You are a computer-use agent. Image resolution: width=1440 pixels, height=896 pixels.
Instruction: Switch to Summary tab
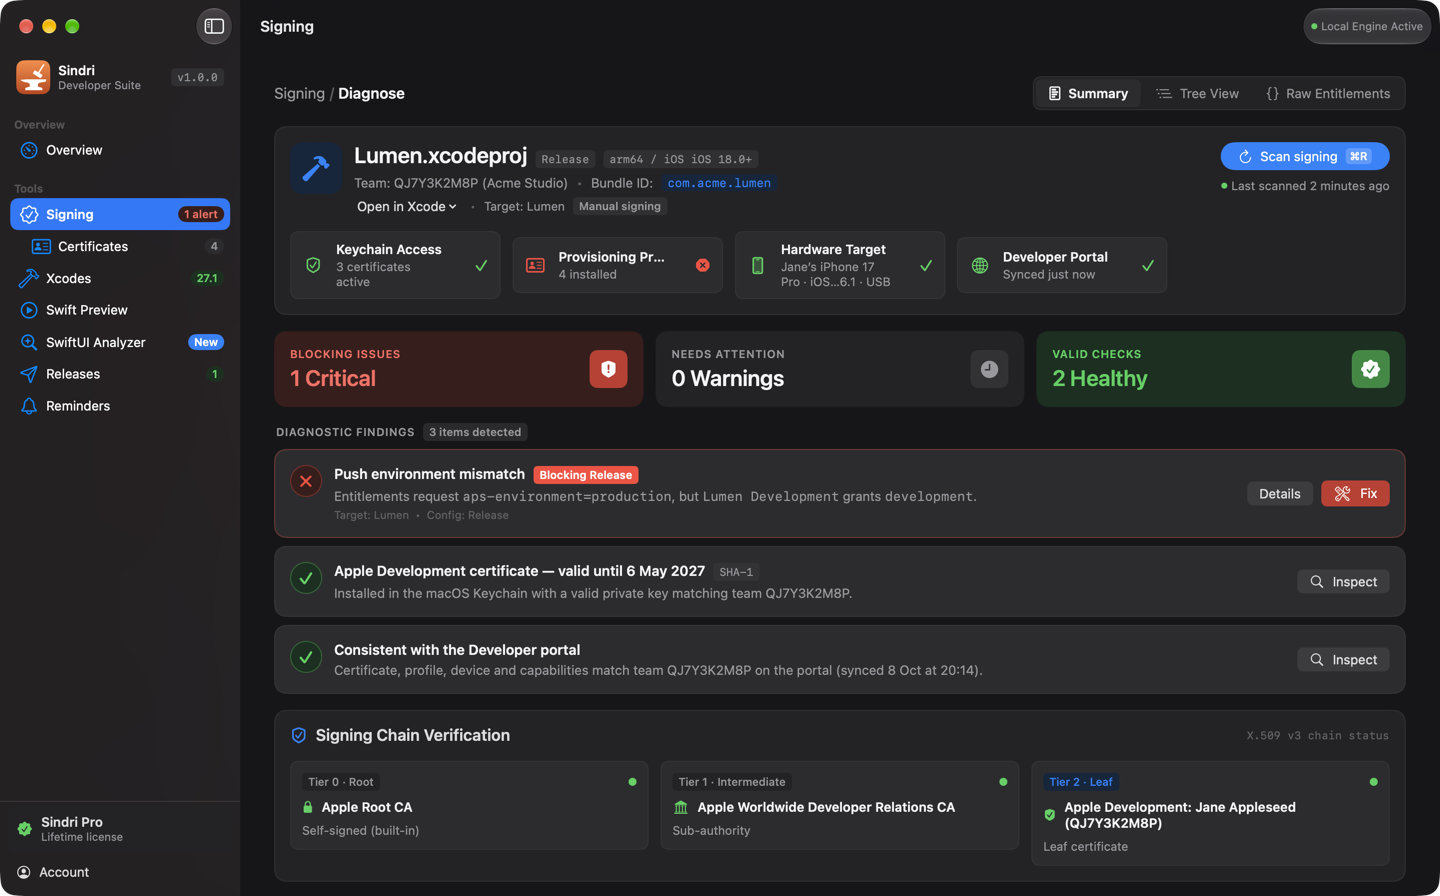click(x=1088, y=94)
